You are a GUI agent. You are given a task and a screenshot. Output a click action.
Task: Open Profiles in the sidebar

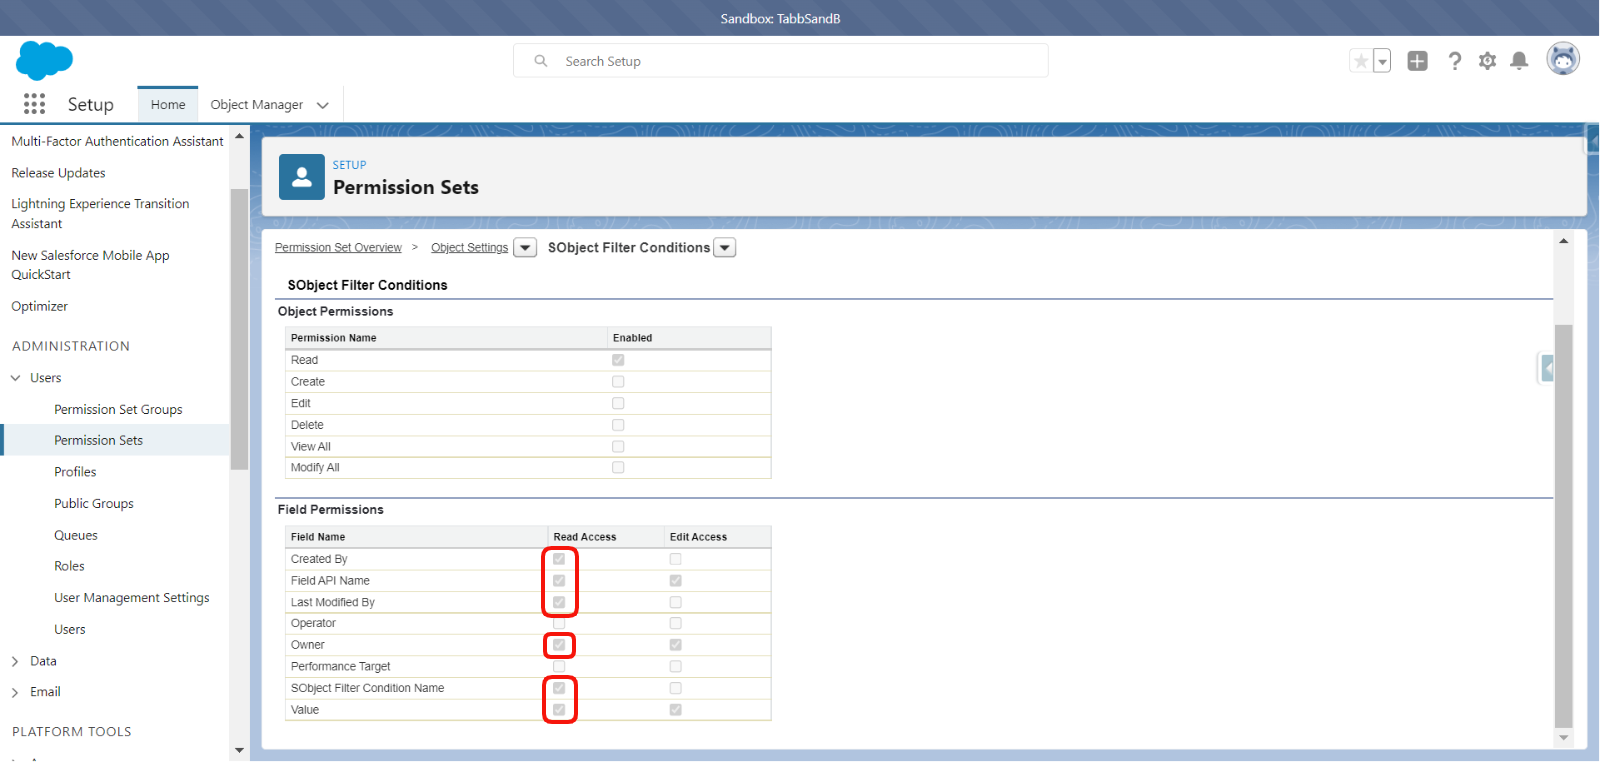click(75, 472)
